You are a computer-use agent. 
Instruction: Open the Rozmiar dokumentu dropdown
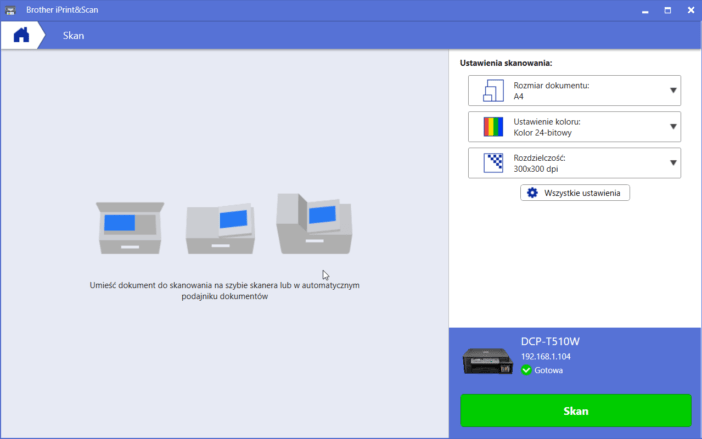point(574,90)
